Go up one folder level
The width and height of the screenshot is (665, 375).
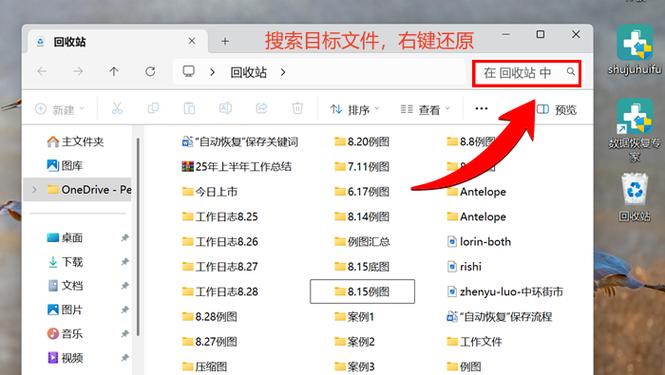[114, 72]
